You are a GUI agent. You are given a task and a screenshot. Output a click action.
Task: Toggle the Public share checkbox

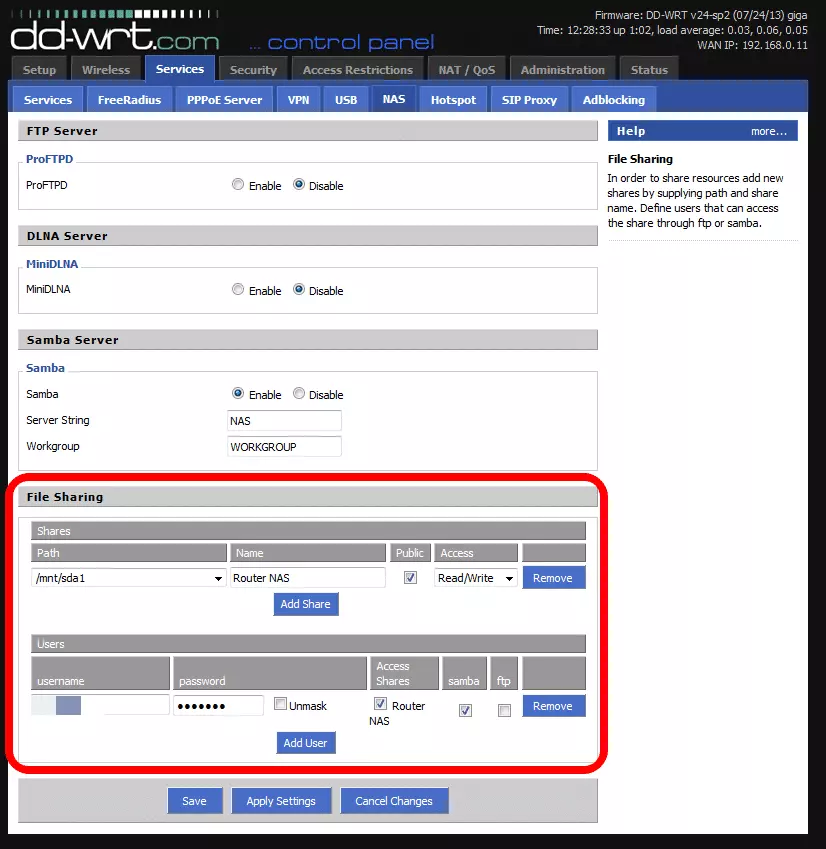point(410,578)
